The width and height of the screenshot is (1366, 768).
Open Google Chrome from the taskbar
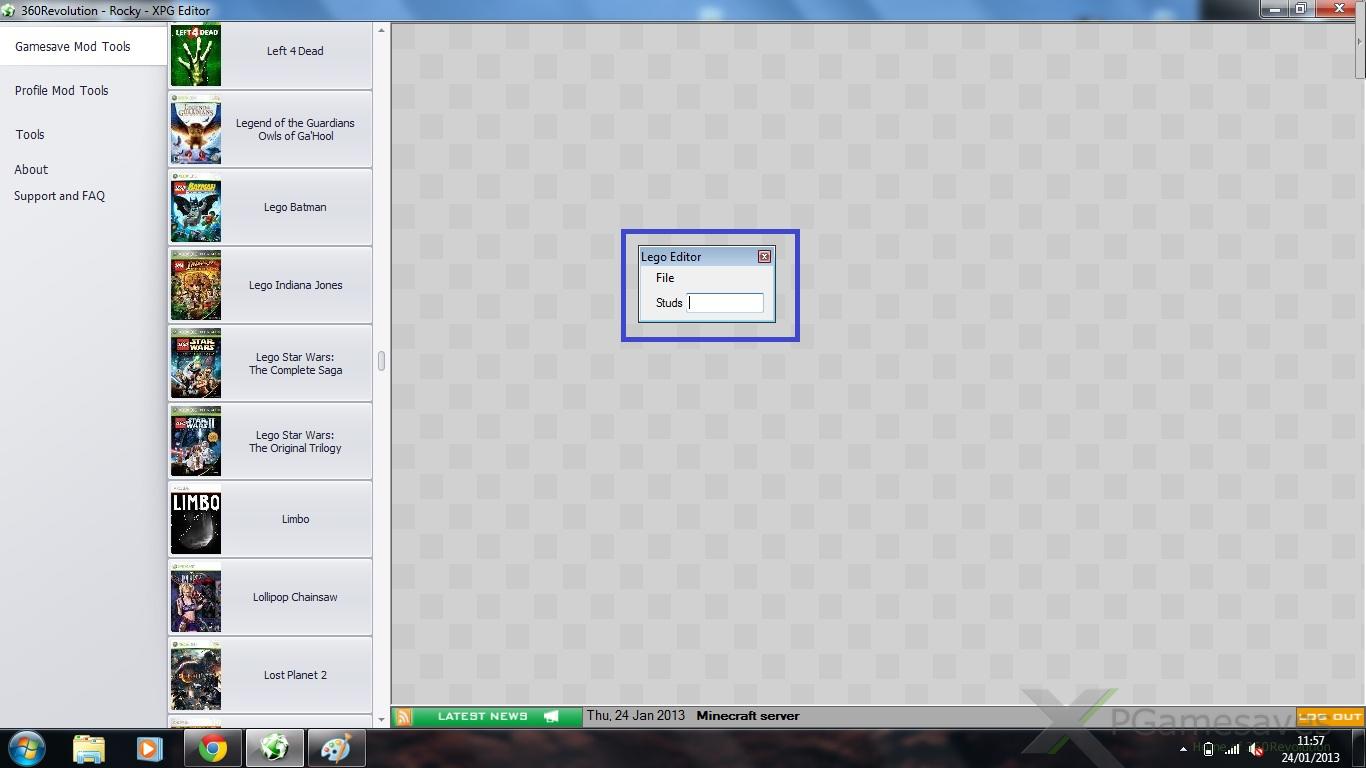pyautogui.click(x=212, y=748)
